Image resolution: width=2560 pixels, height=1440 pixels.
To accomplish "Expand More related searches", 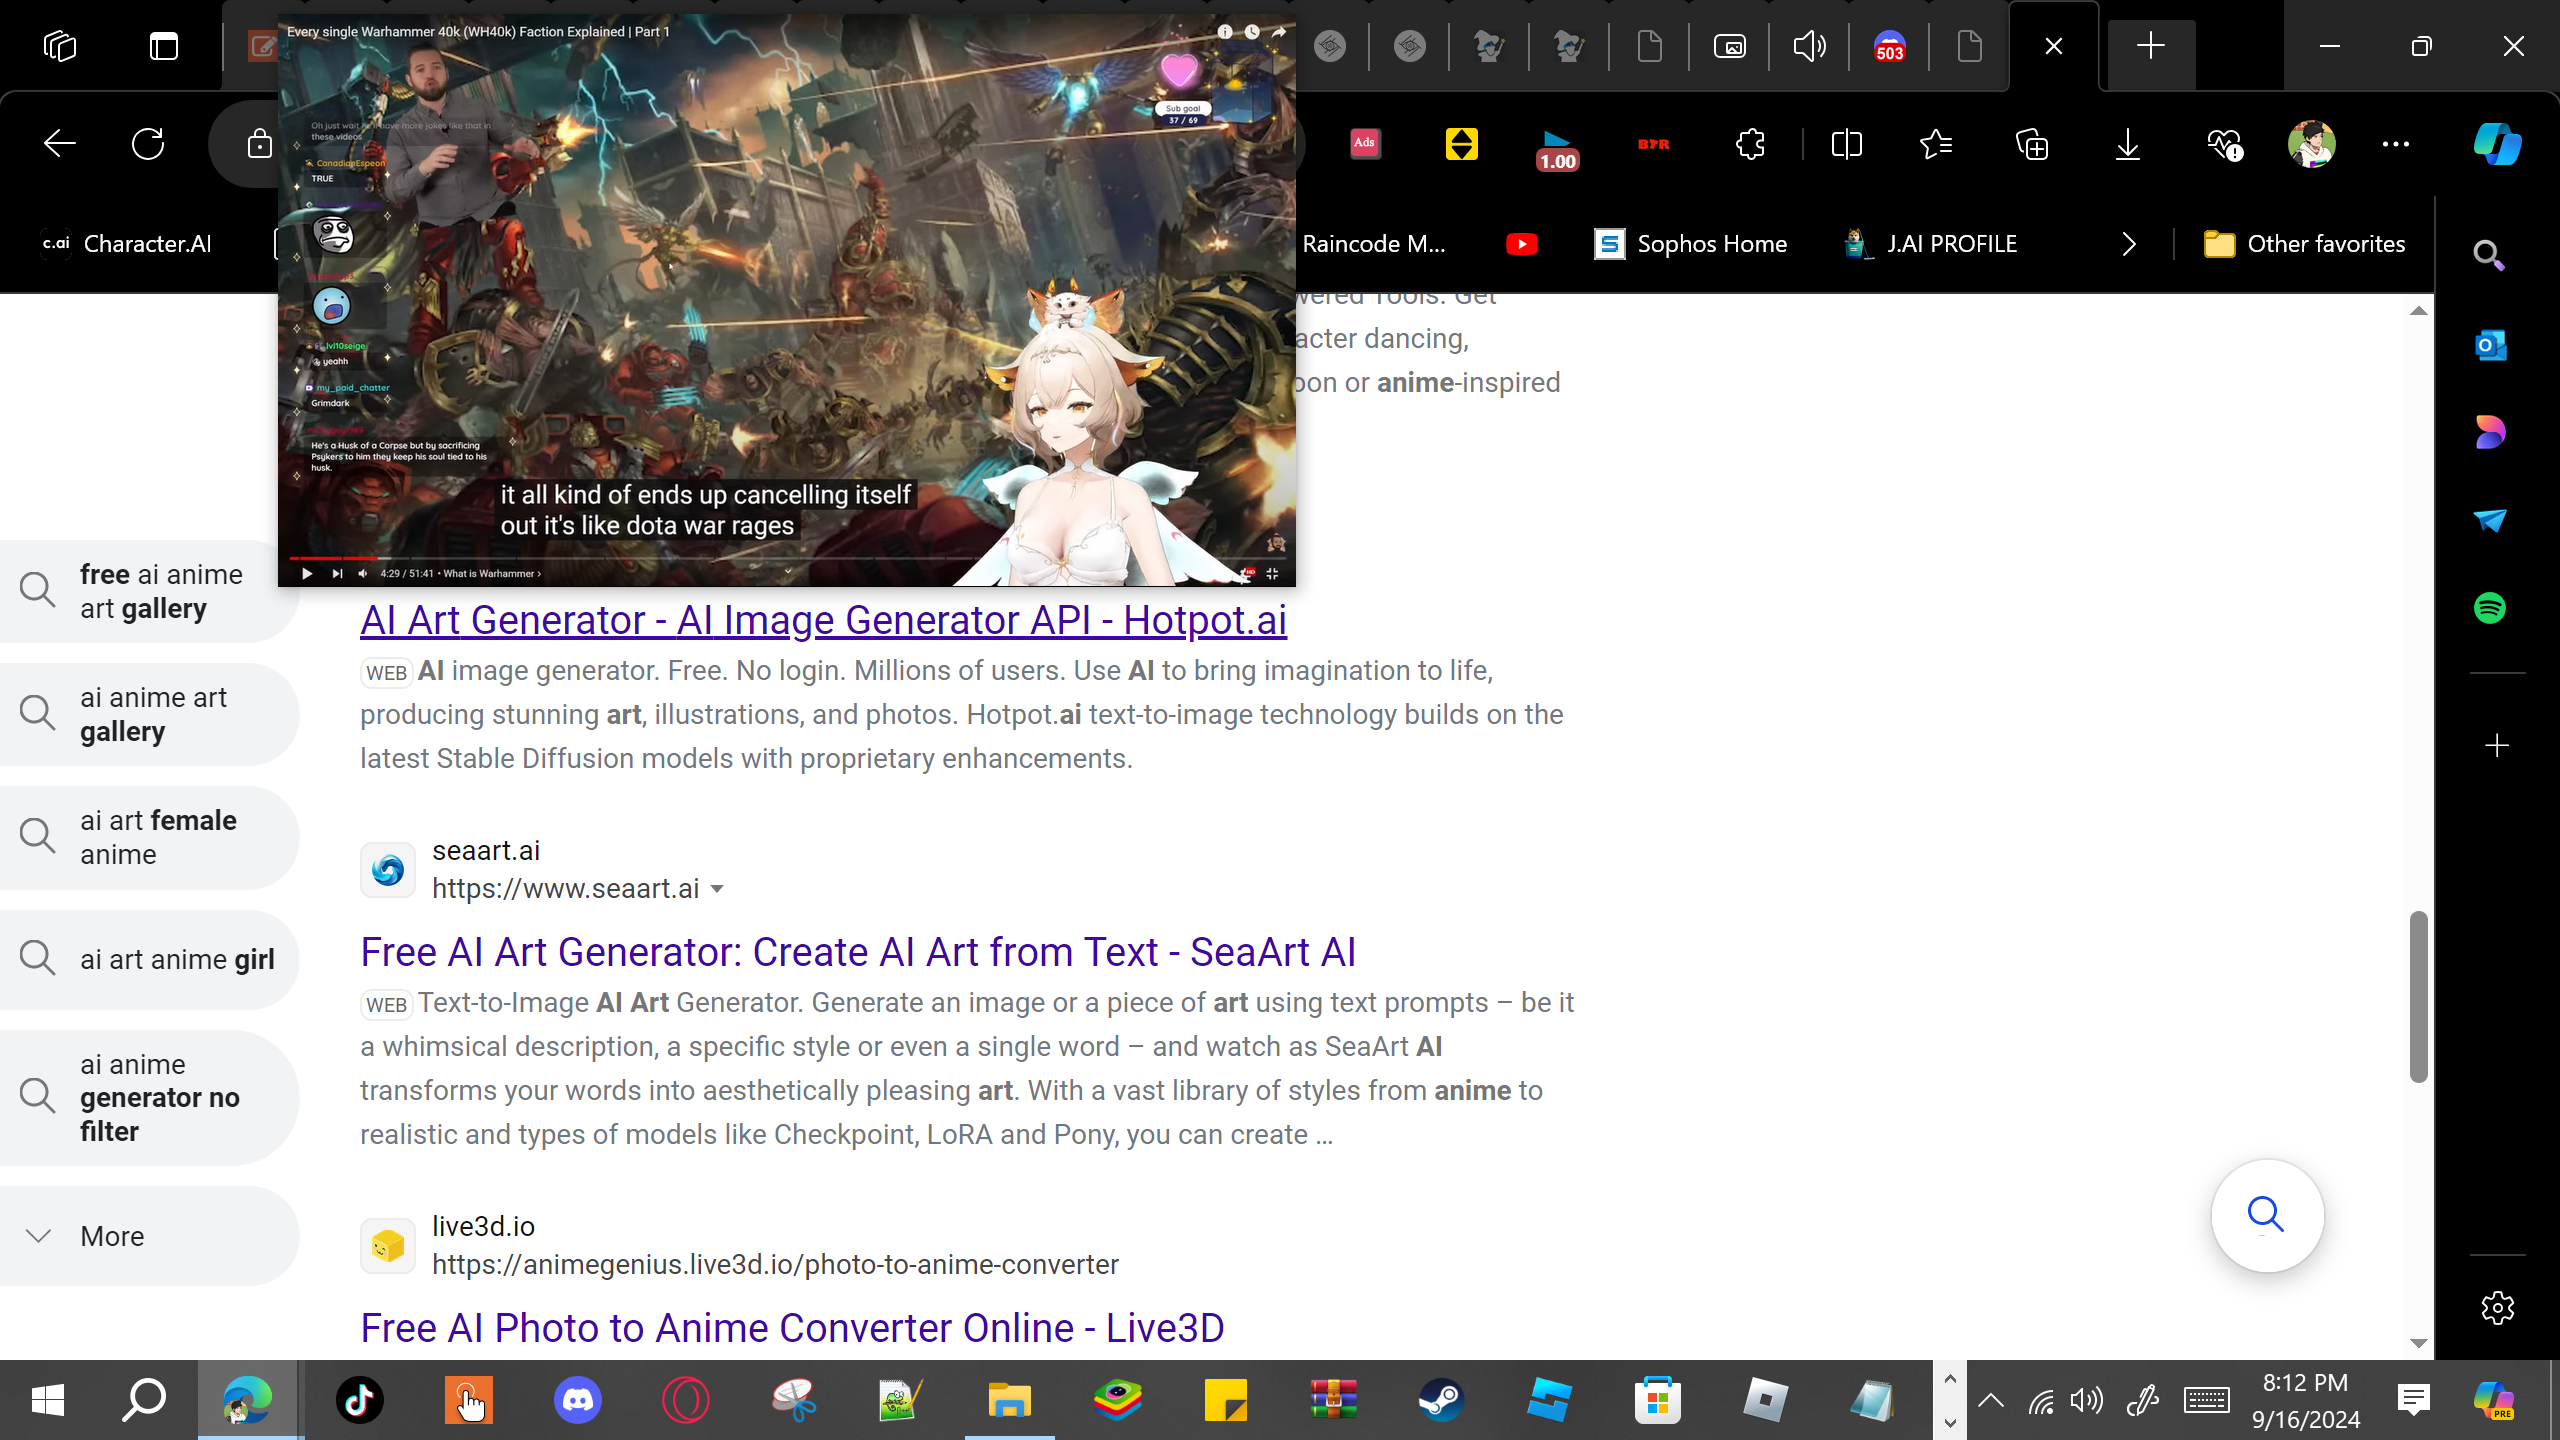I will pyautogui.click(x=150, y=1236).
